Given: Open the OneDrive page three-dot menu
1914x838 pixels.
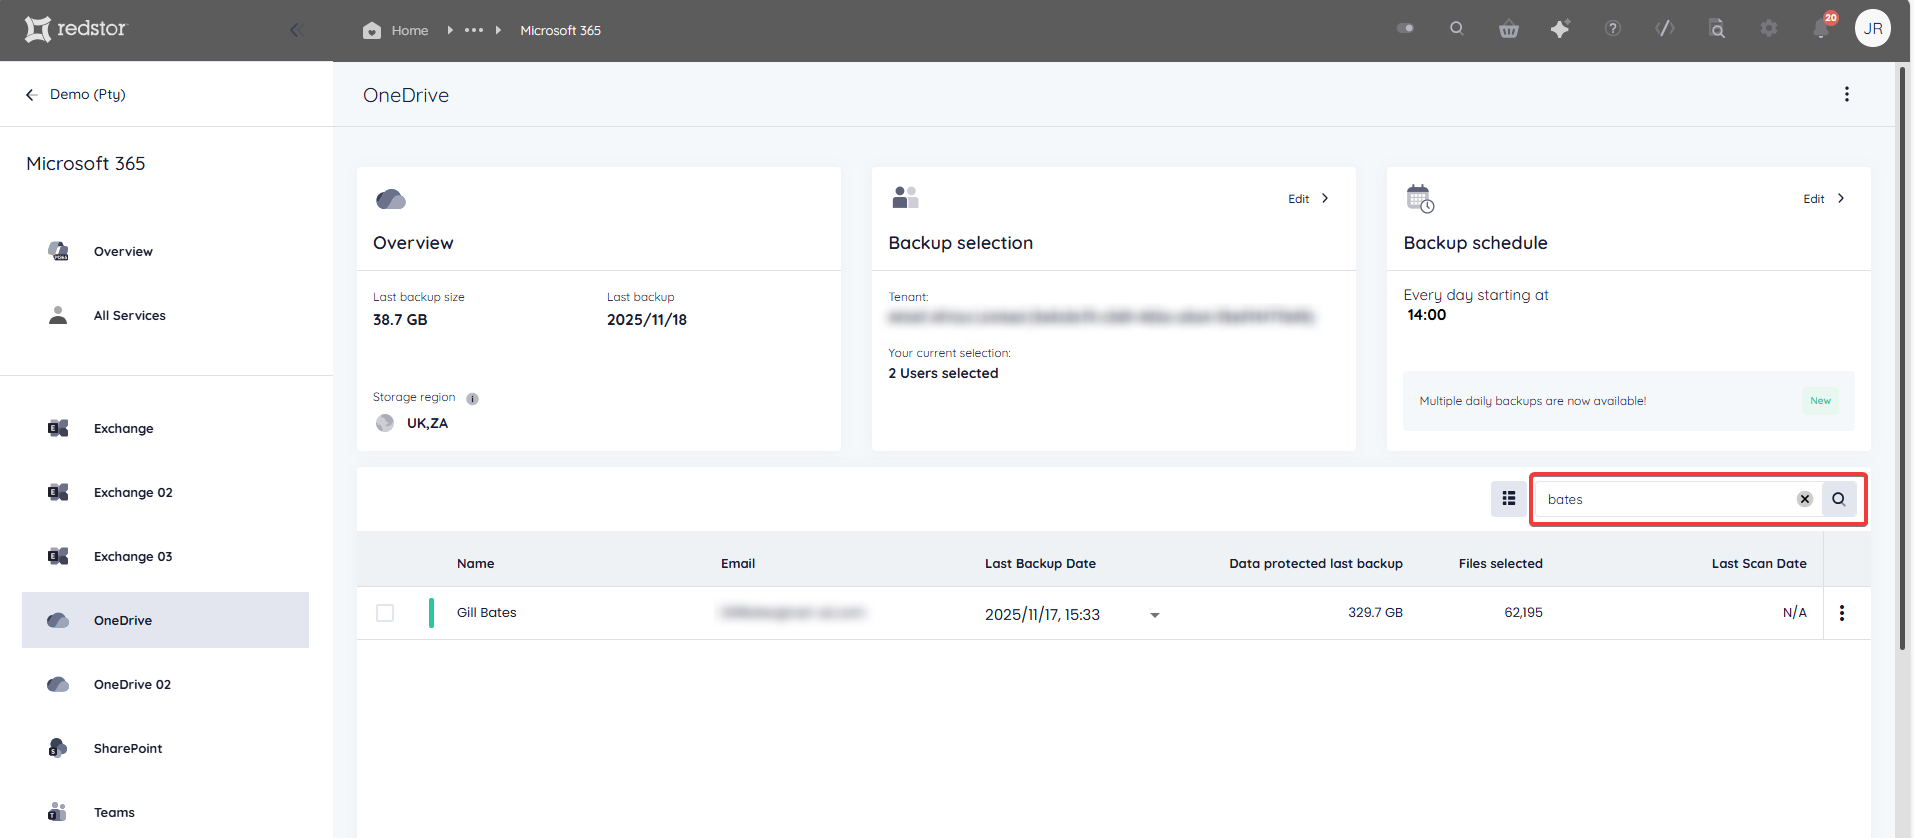Looking at the screenshot, I should pyautogui.click(x=1846, y=94).
